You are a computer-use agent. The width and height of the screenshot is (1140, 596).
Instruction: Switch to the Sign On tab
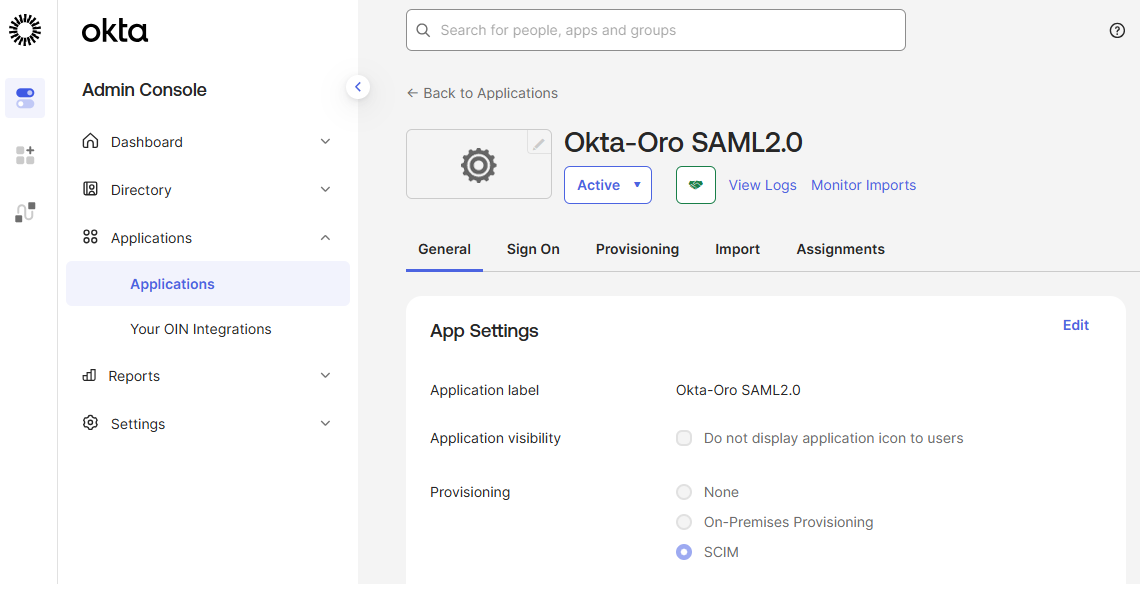(x=533, y=249)
